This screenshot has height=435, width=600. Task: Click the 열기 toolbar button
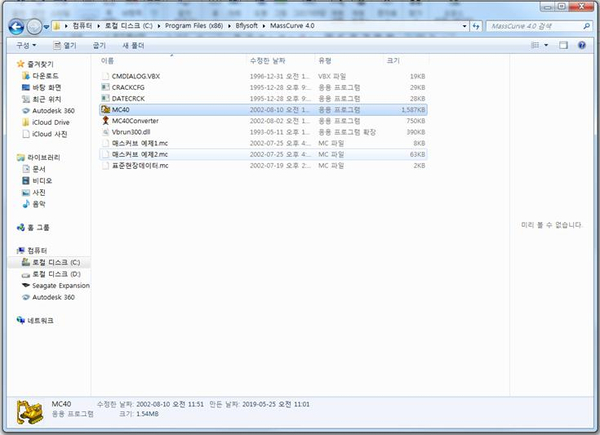click(x=65, y=46)
